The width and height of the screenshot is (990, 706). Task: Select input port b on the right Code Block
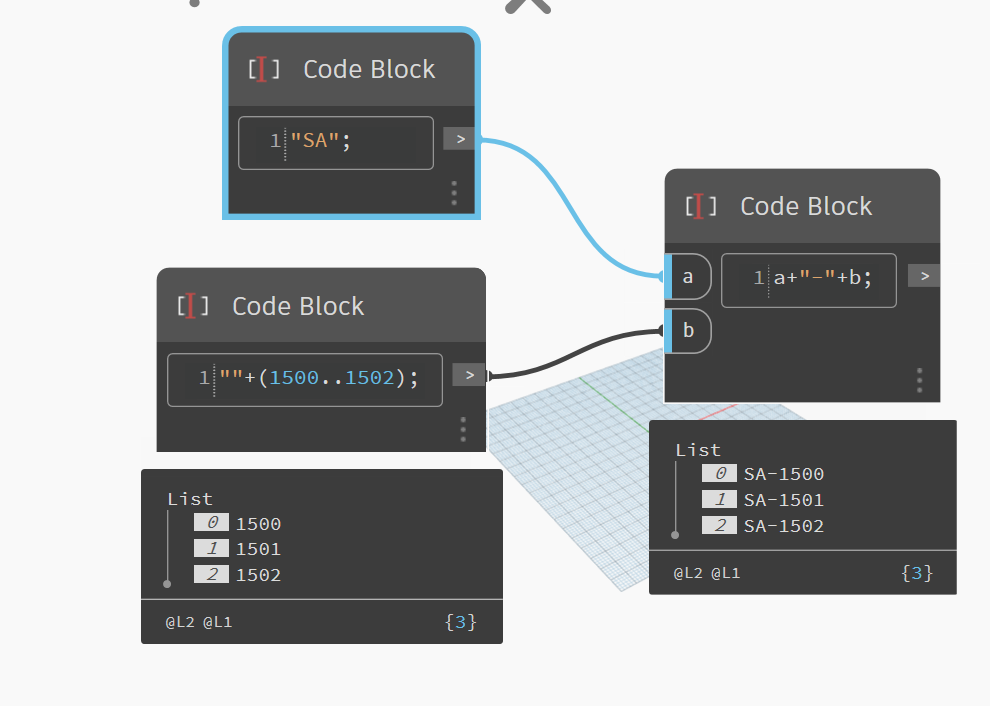(x=687, y=331)
